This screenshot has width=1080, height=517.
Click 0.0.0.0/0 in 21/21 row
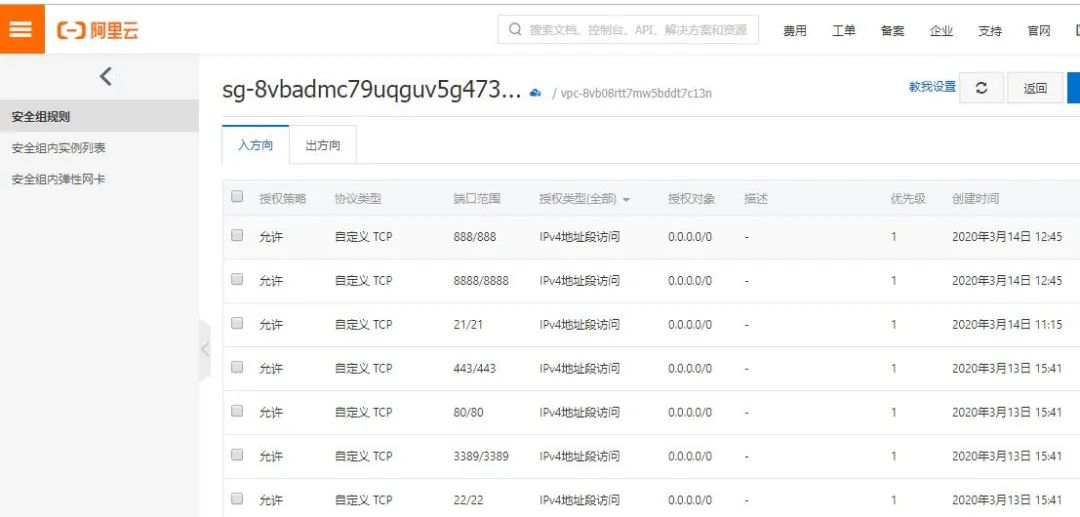point(690,324)
